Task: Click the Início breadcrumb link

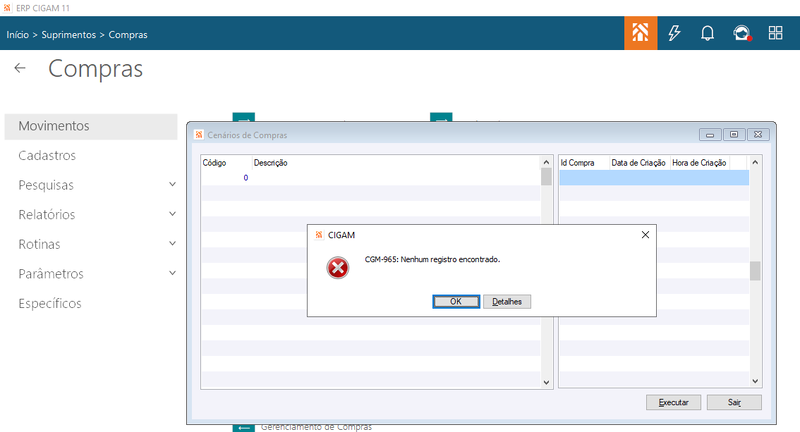Action: click(x=17, y=35)
